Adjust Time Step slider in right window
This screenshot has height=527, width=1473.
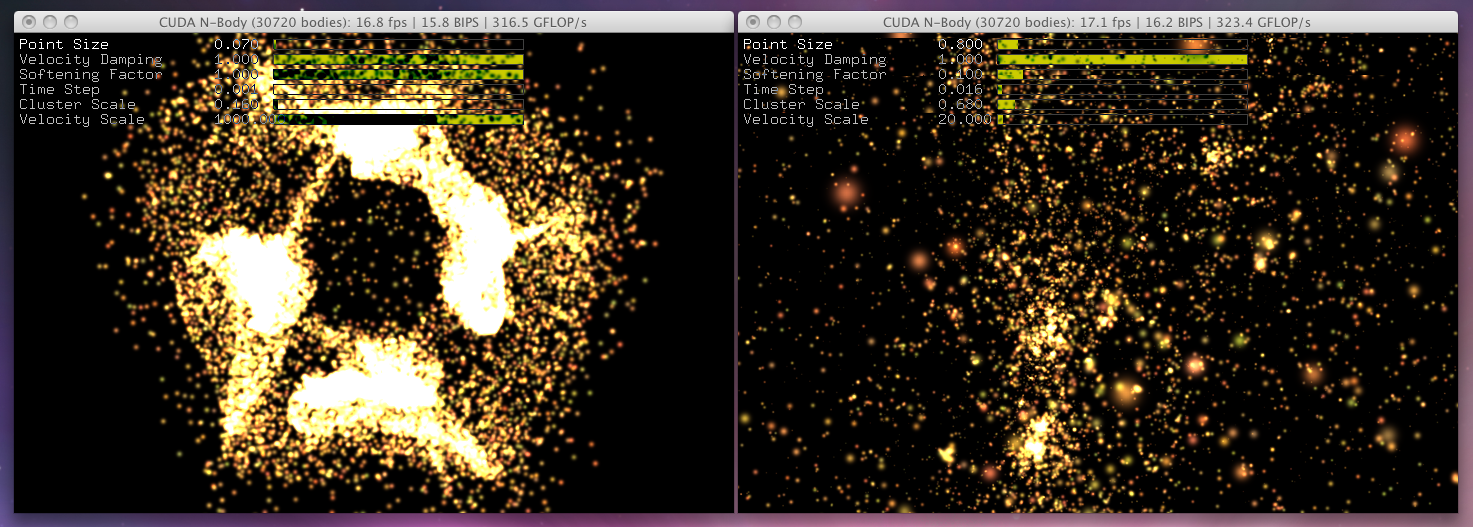(1123, 90)
